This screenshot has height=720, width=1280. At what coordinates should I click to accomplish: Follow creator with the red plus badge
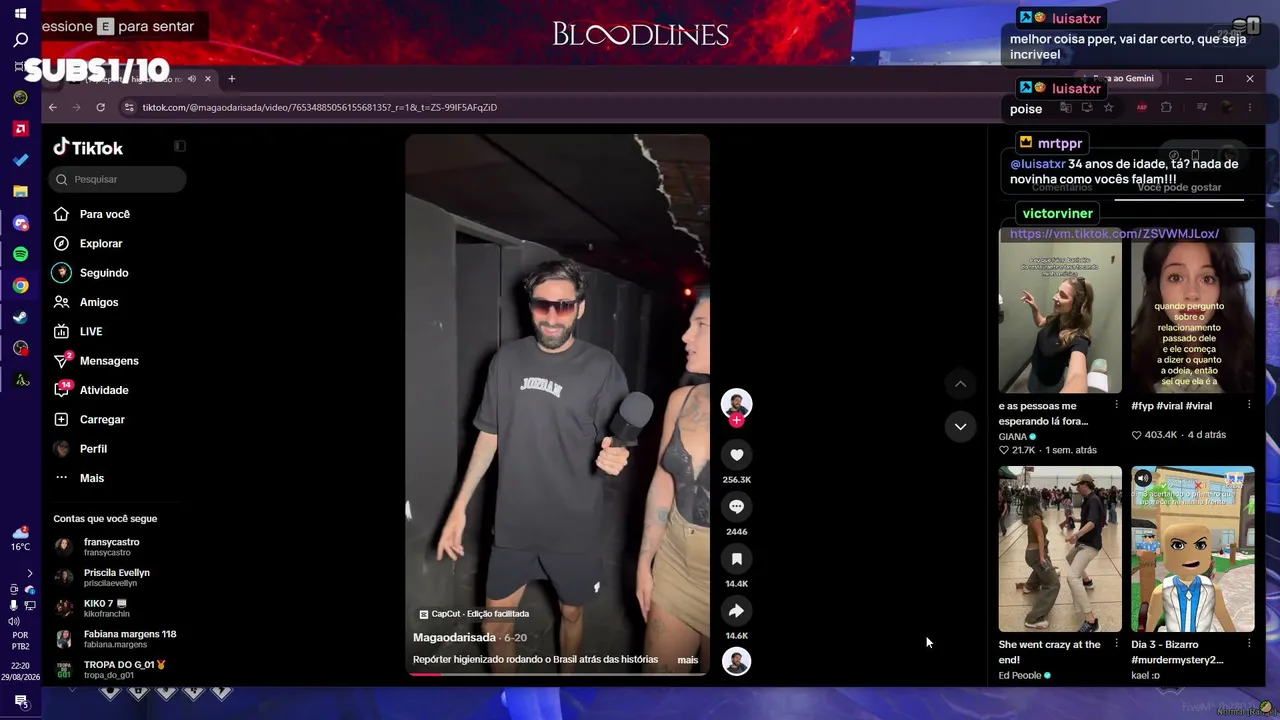pyautogui.click(x=737, y=420)
